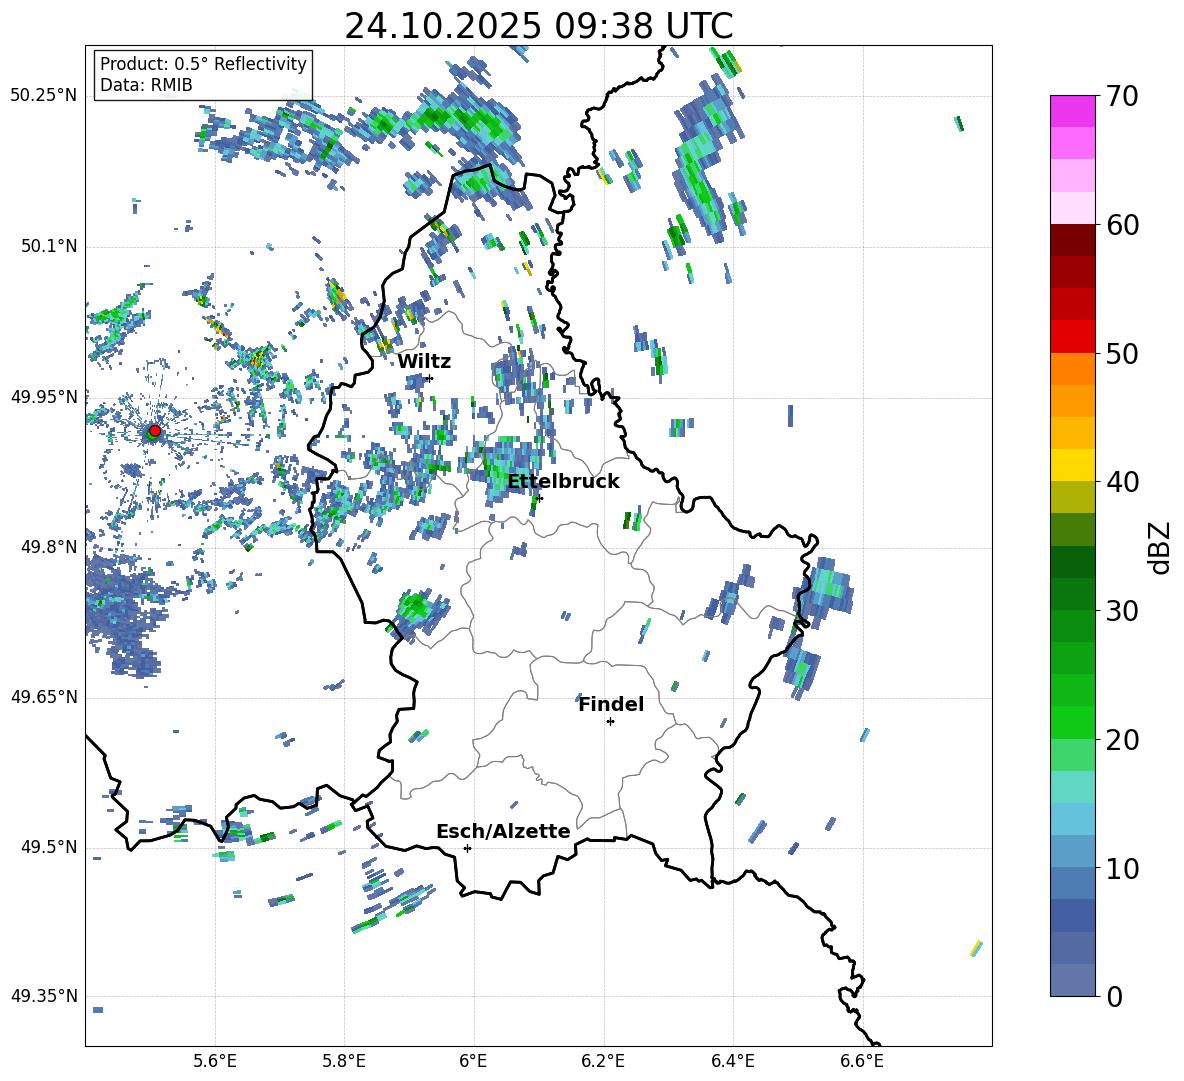Click the colorbar value 10
The width and height of the screenshot is (1184, 1081).
click(x=1122, y=868)
